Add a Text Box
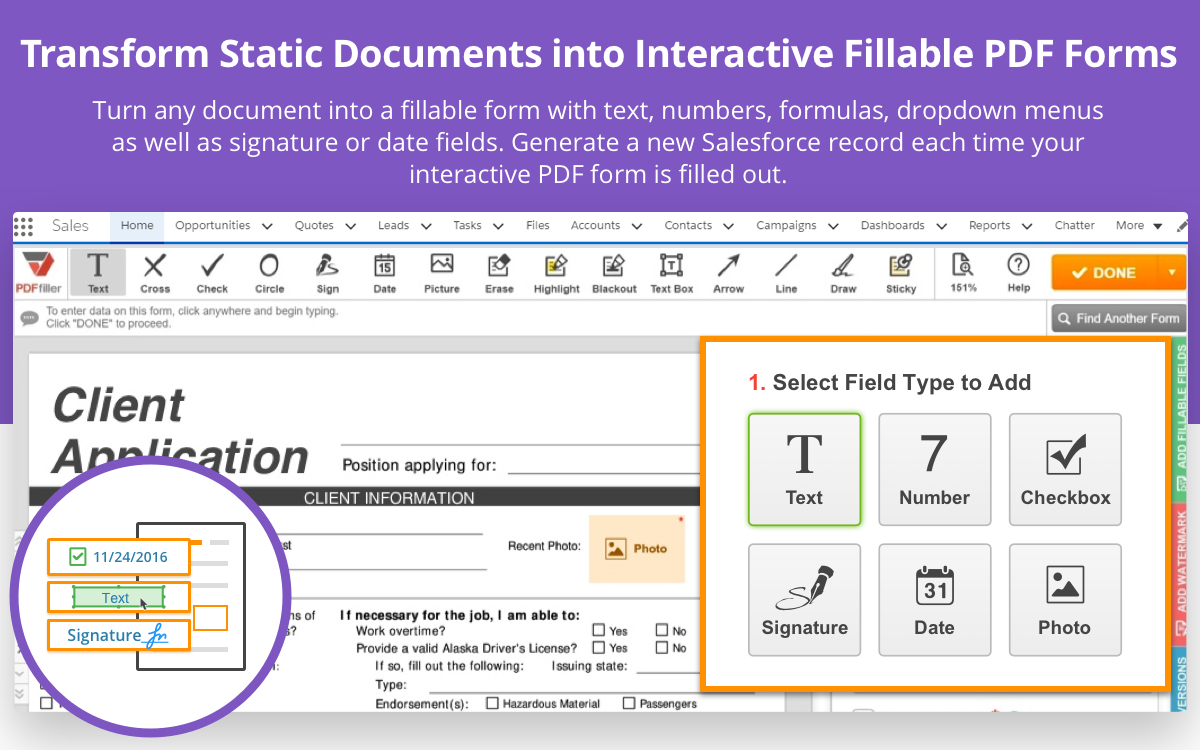Viewport: 1200px width, 750px height. (x=671, y=272)
